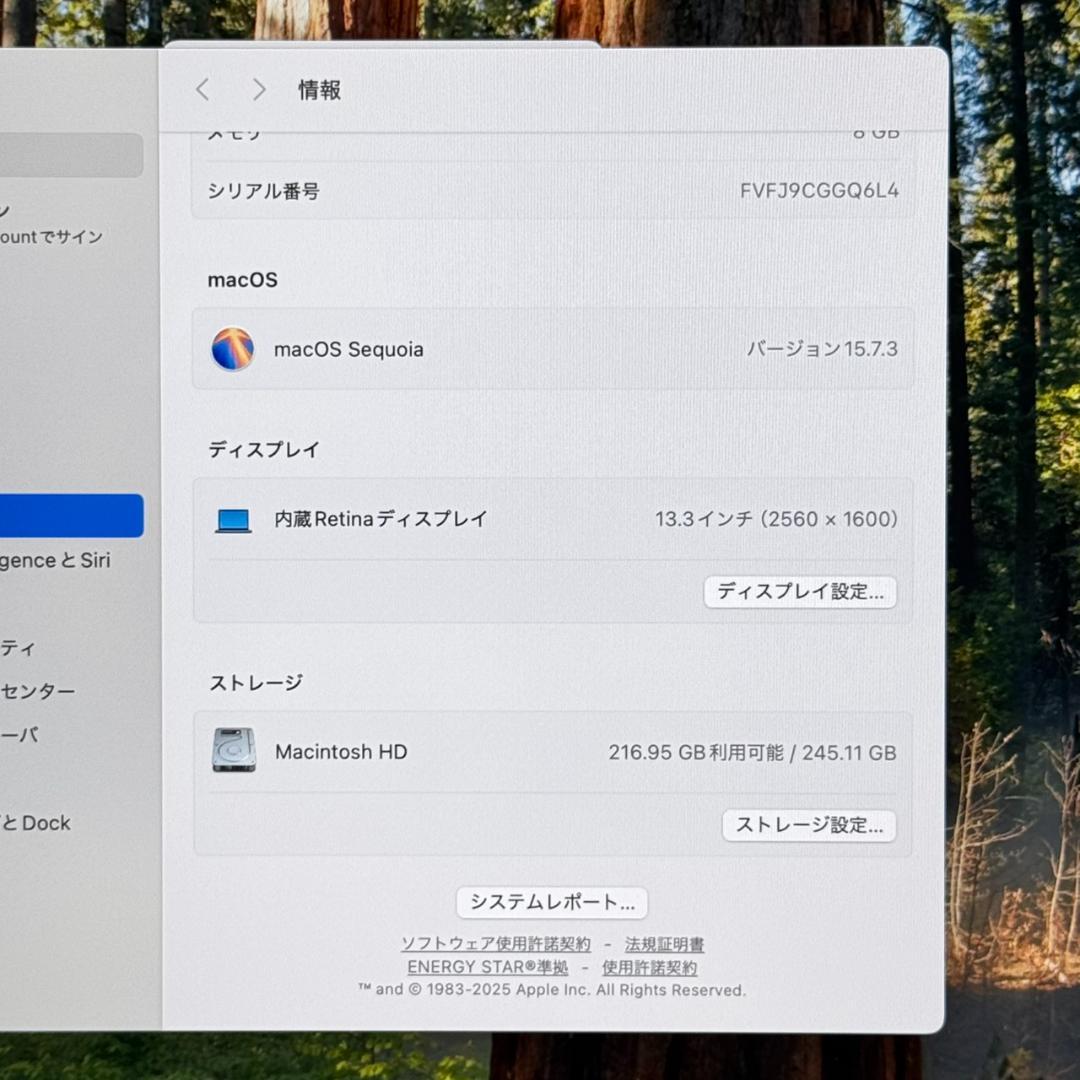Click the シリアル番号 row
The width and height of the screenshot is (1080, 1080).
[552, 190]
